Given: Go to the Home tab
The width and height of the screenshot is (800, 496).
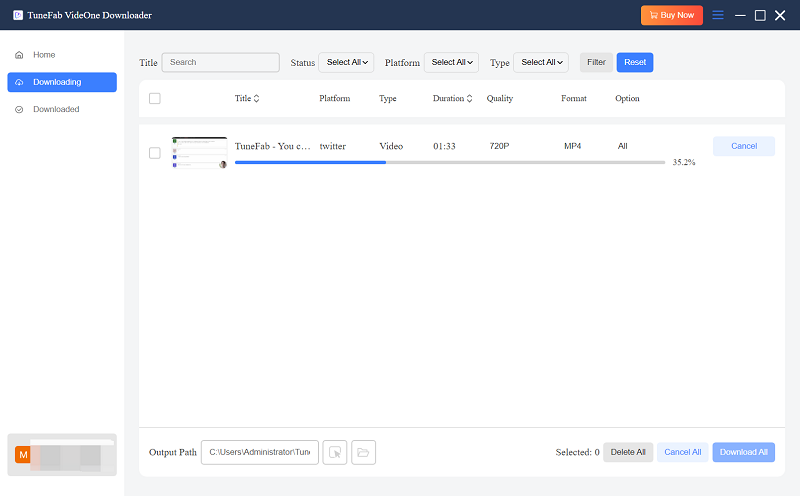Looking at the screenshot, I should click(x=62, y=55).
